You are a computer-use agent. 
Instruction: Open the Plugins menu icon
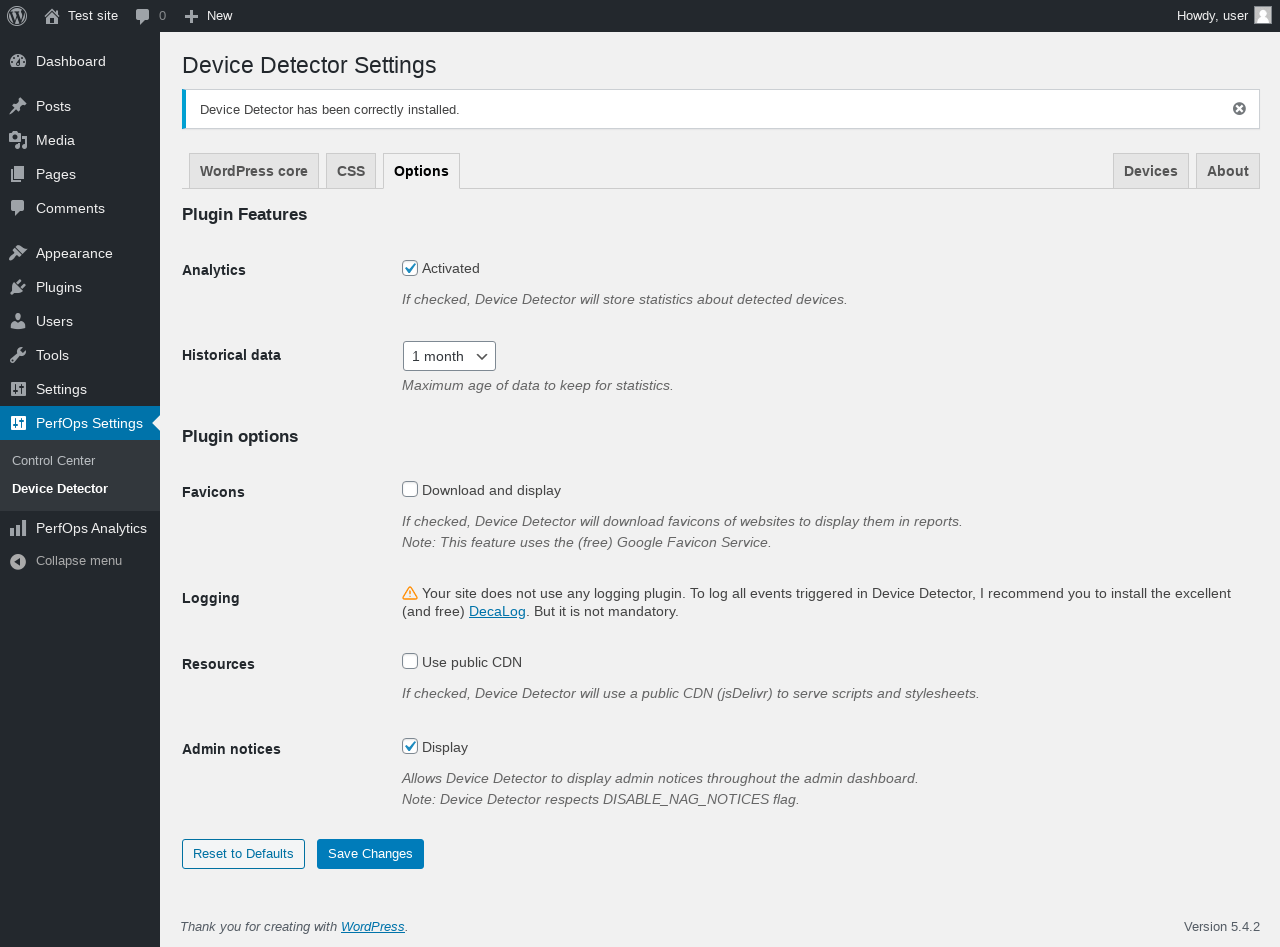click(18, 287)
